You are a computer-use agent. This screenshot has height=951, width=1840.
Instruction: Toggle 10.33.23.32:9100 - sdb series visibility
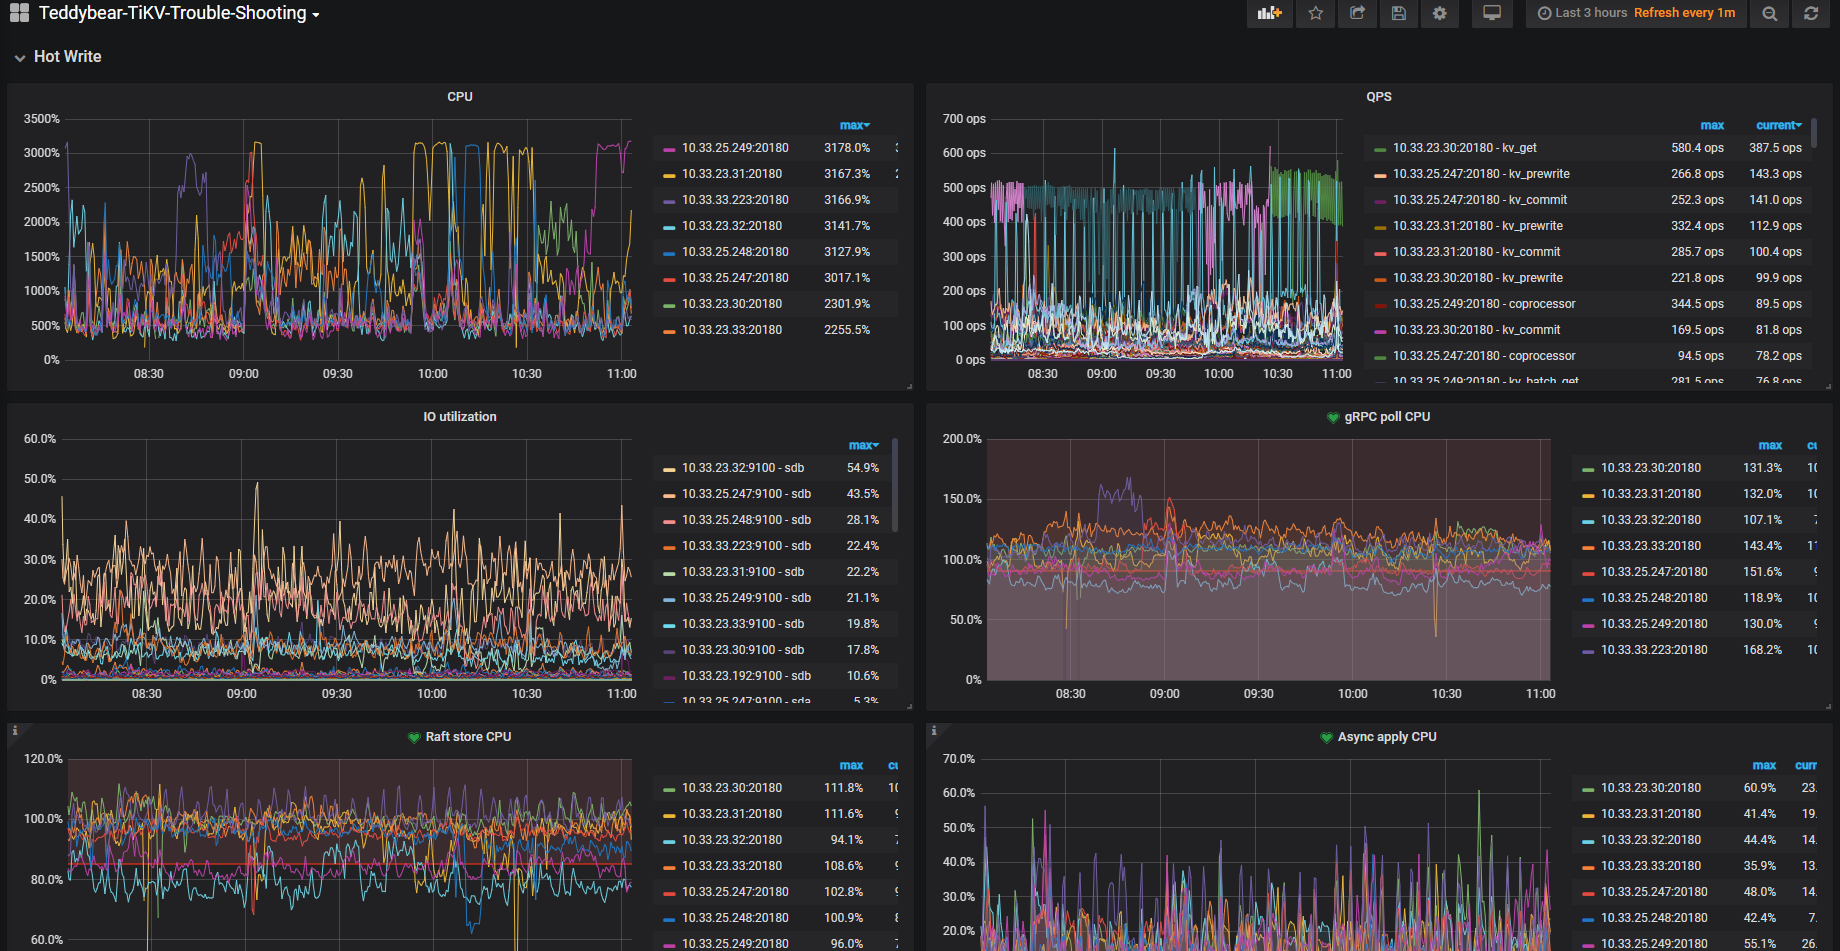pos(742,468)
